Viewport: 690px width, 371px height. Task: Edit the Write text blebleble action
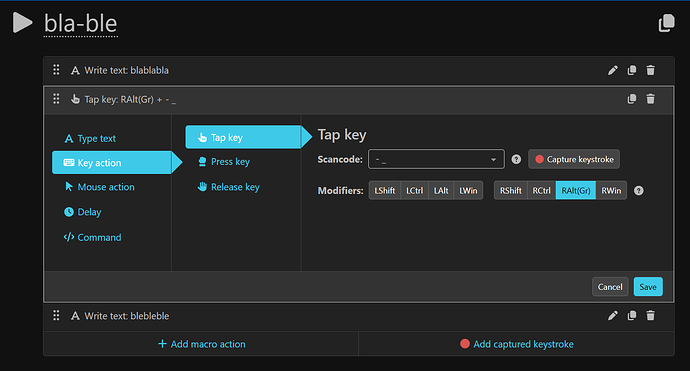(x=613, y=316)
